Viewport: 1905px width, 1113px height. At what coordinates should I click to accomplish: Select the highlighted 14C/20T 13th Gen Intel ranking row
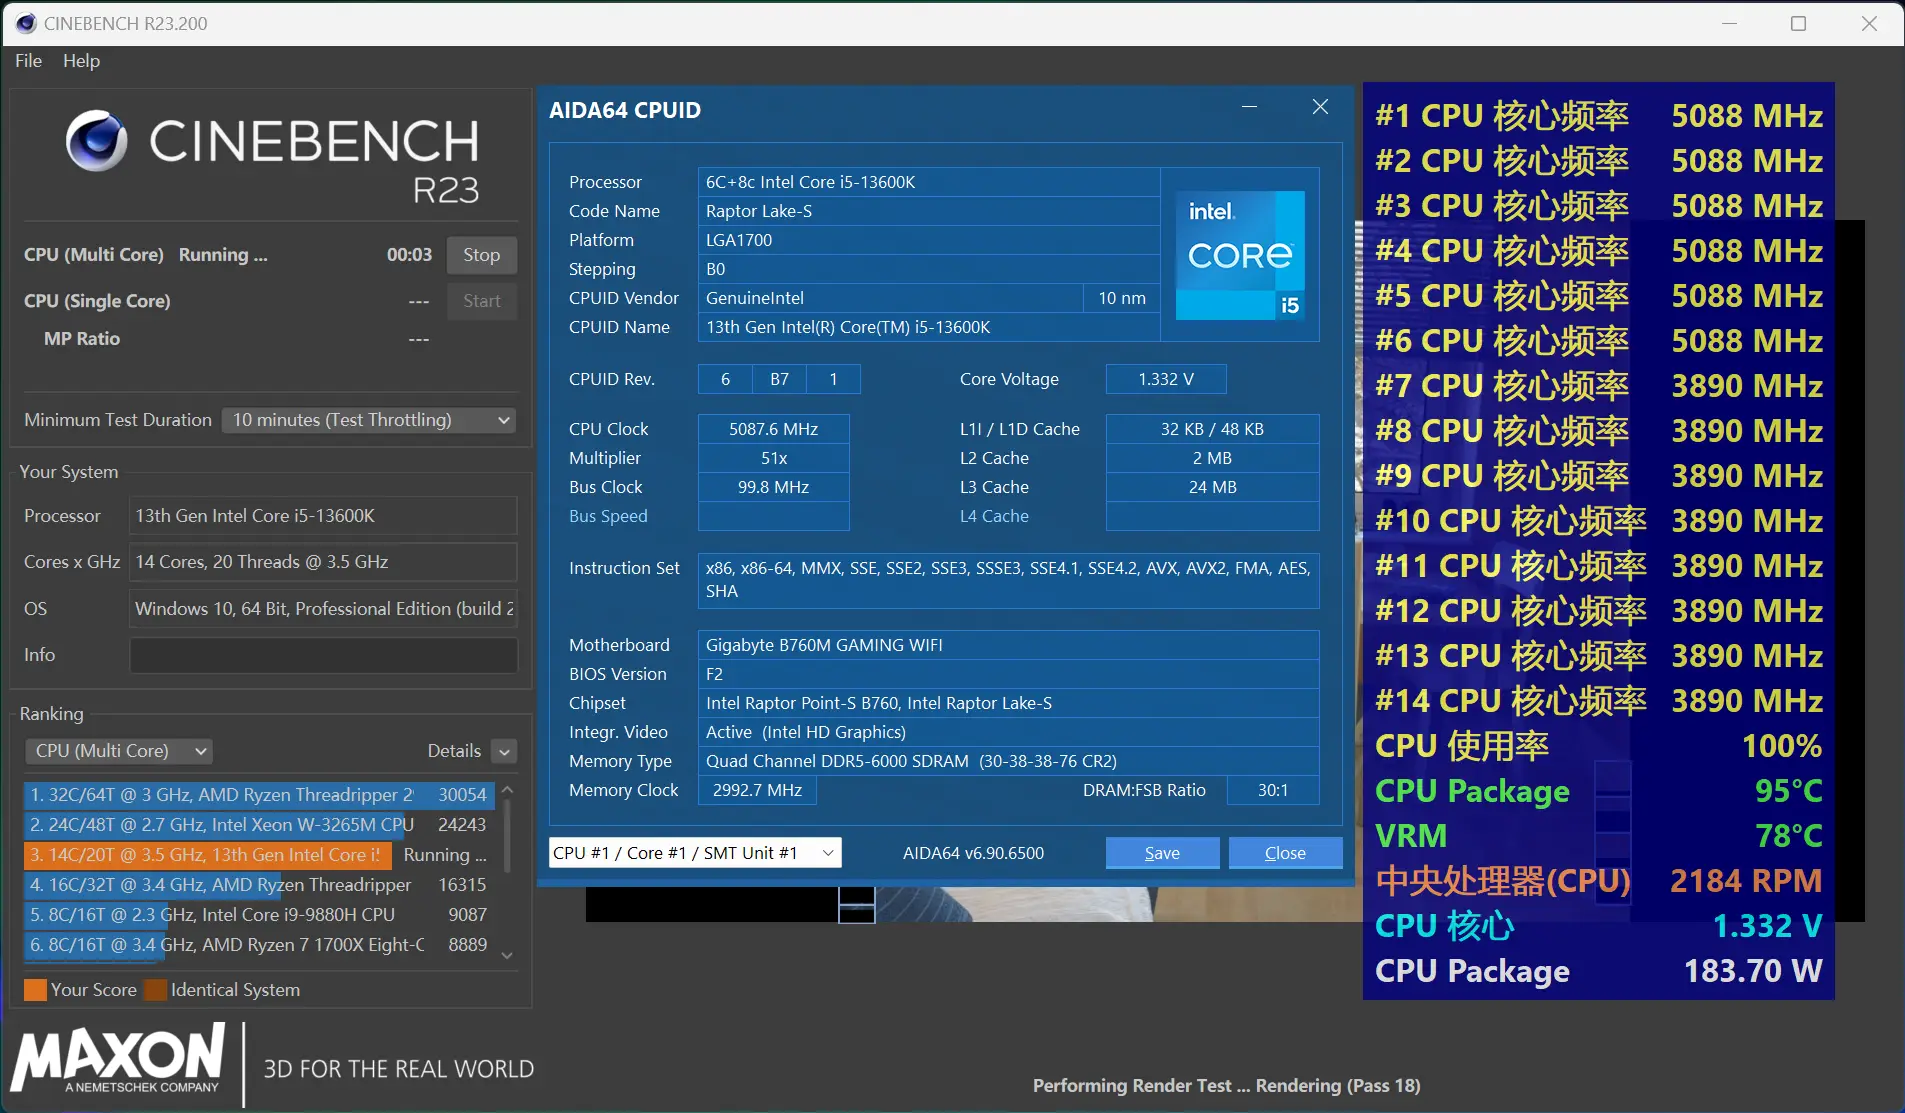259,855
